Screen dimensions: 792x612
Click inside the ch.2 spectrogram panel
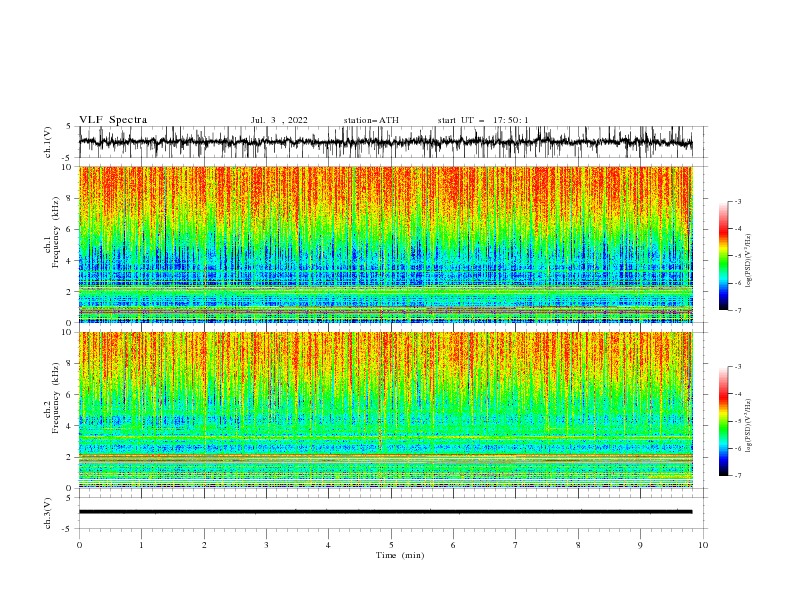point(385,410)
